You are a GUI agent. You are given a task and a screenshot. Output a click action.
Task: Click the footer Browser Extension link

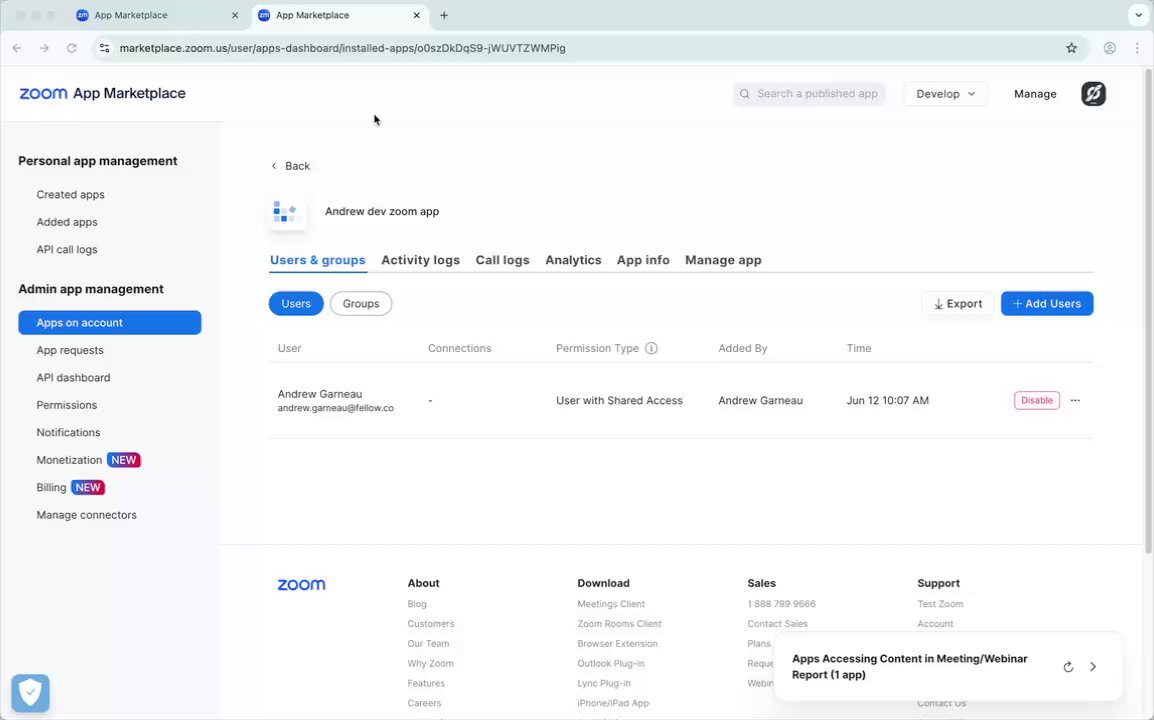pos(617,643)
